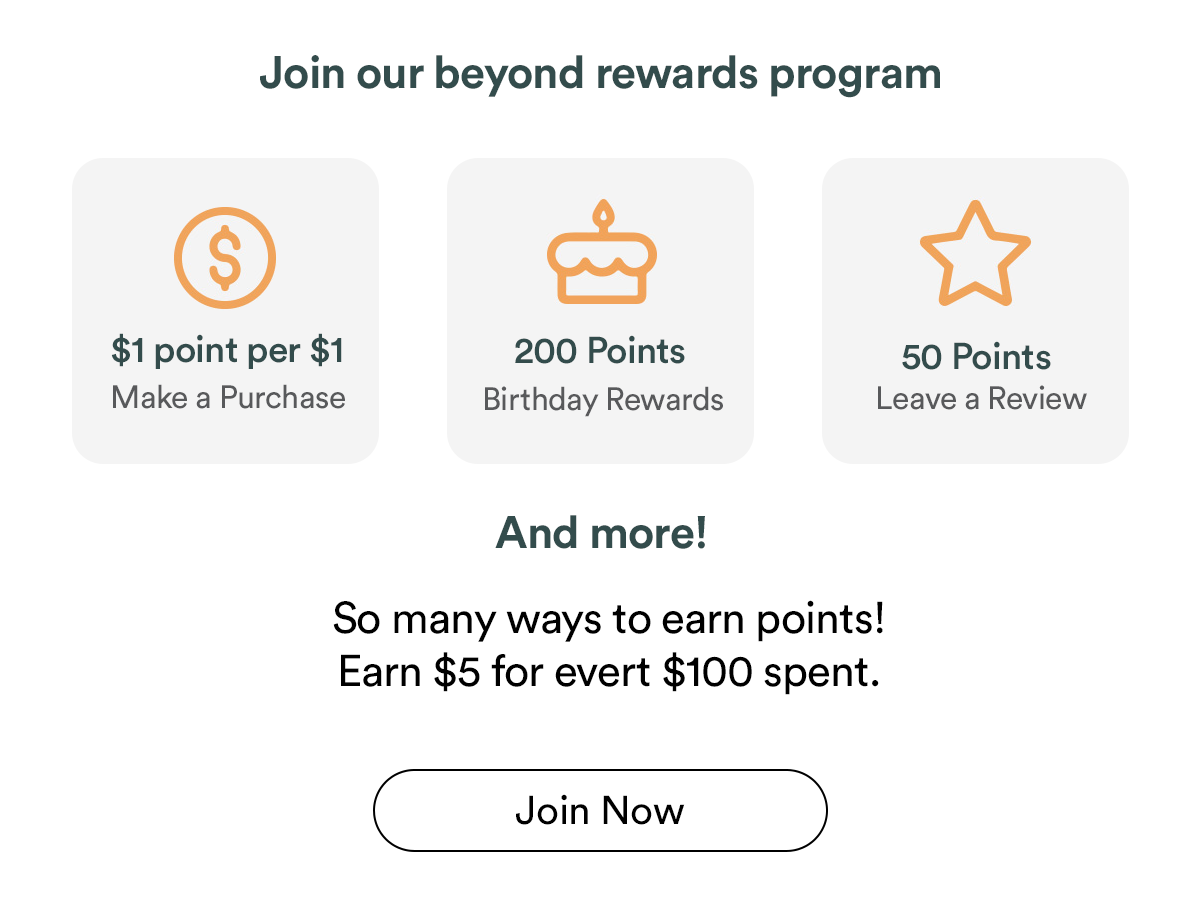Click the "$100" amount in the earn text
Screen dimensions: 1200x904
coord(707,672)
